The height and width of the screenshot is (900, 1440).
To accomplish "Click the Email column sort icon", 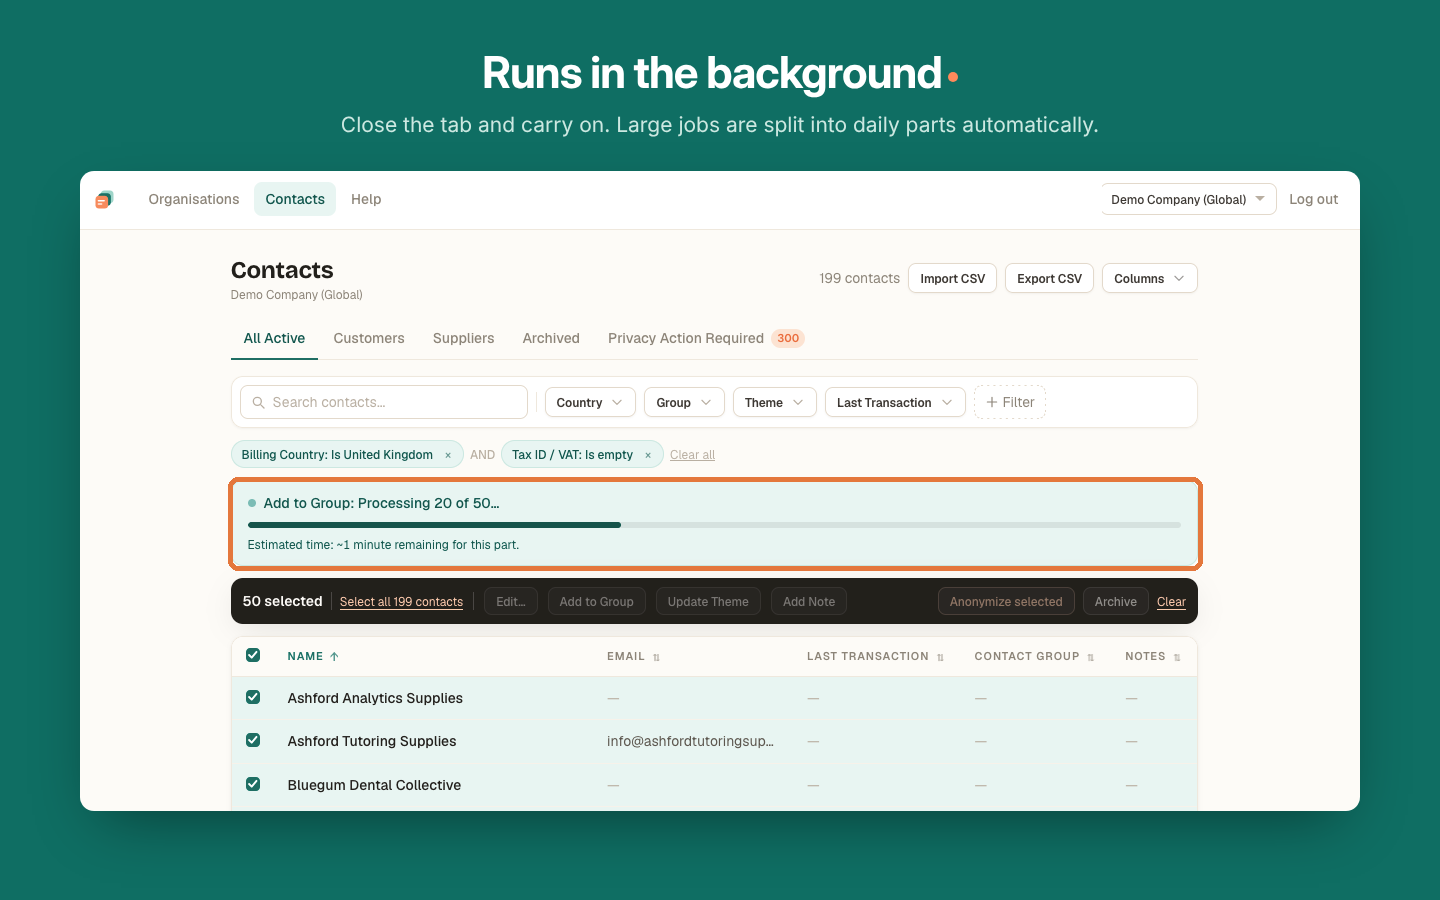I will tap(656, 657).
